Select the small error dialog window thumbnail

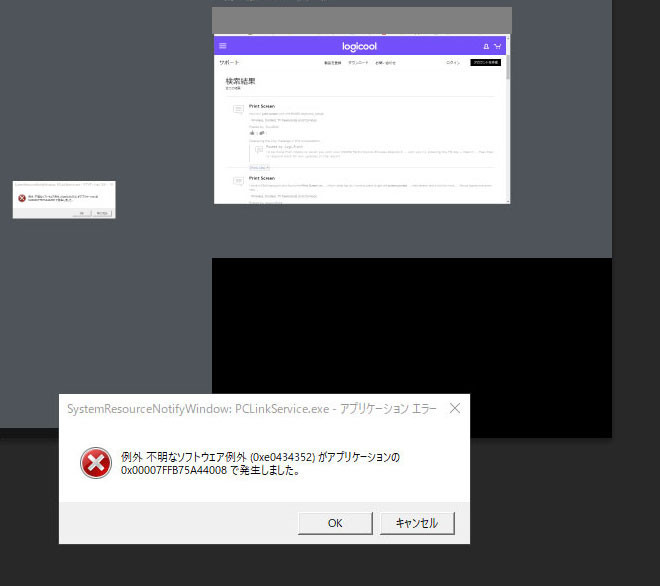[64, 200]
